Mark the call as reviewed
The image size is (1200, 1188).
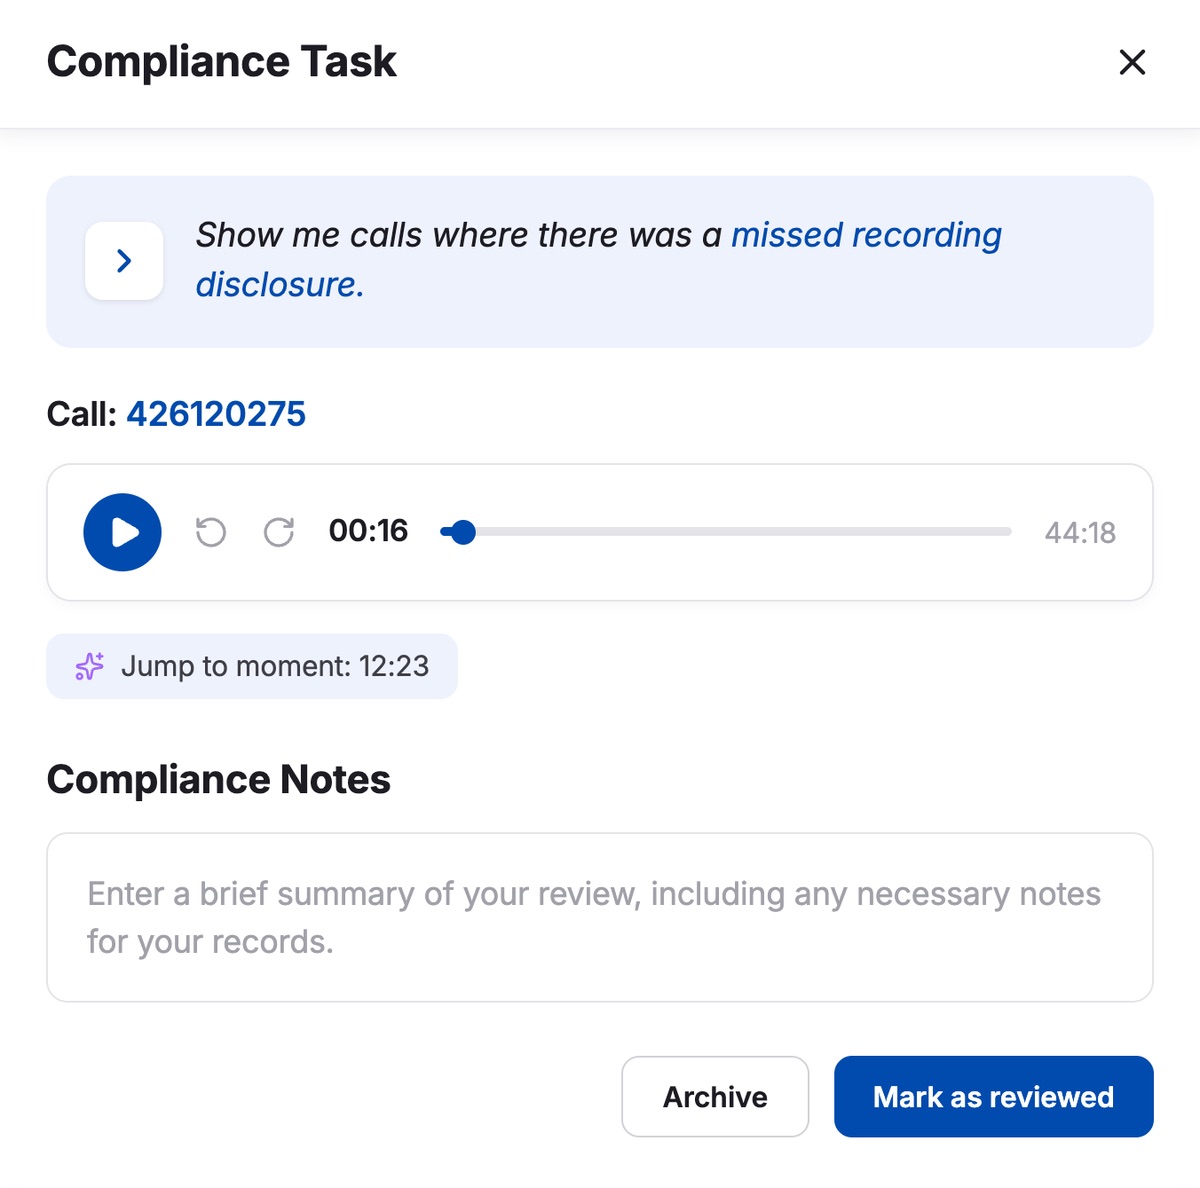pos(994,1097)
